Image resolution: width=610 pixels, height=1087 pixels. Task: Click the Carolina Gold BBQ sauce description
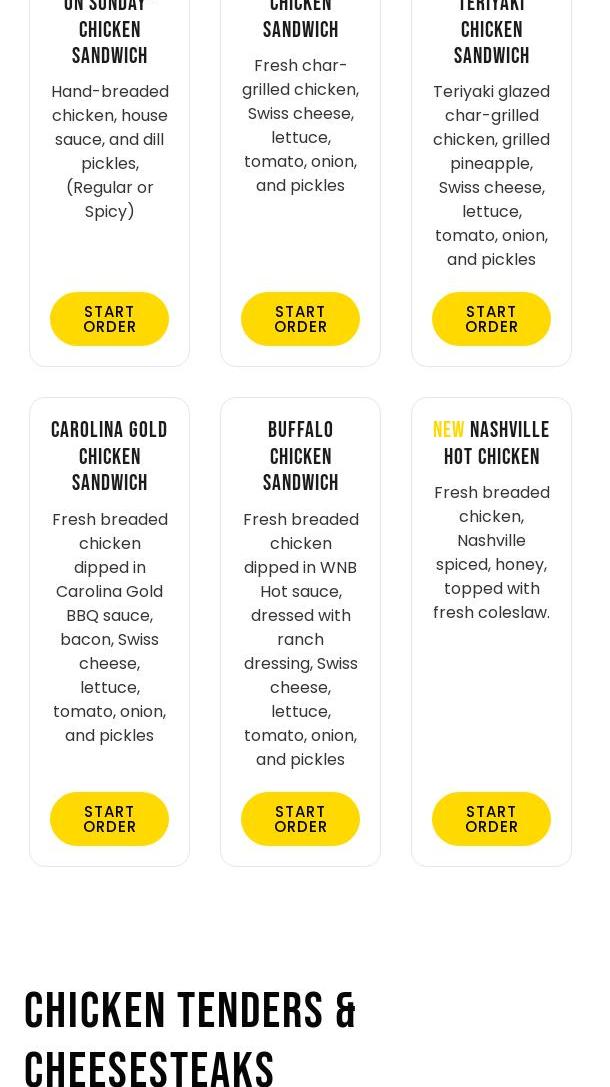109,627
